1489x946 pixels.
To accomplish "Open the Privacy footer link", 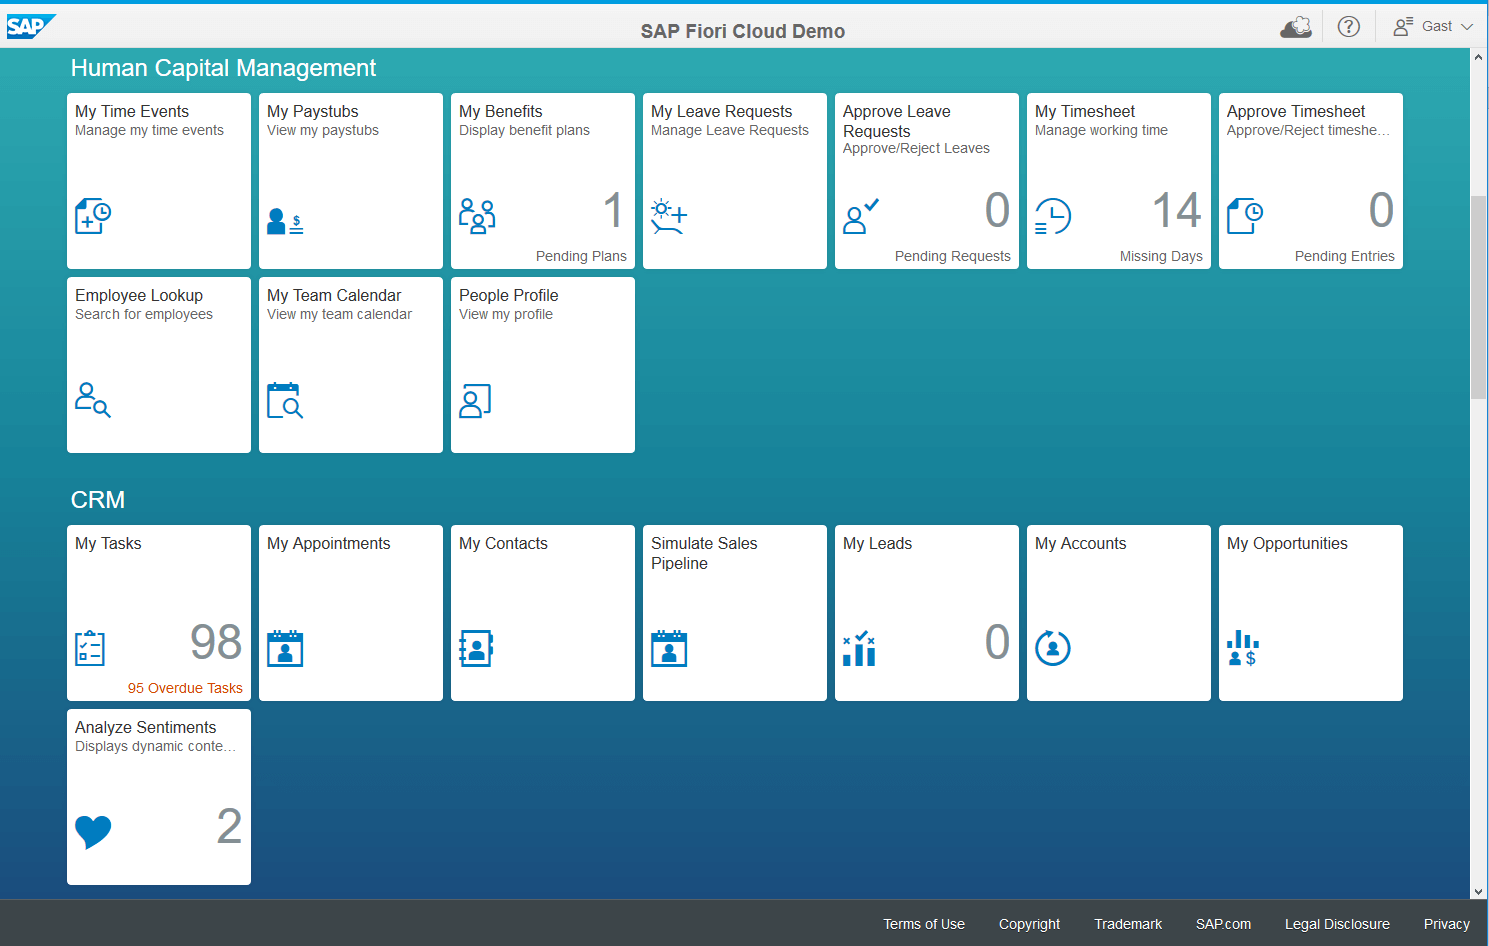I will coord(1446,924).
